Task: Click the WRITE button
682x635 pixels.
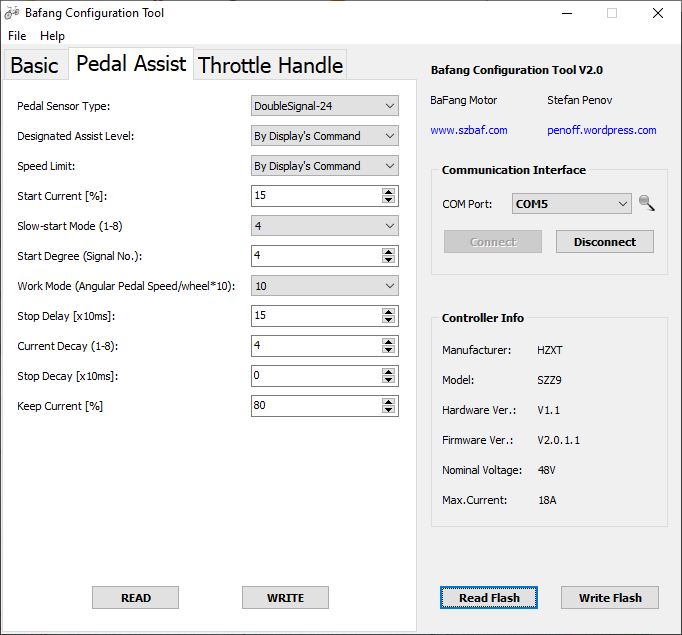Action: (285, 598)
